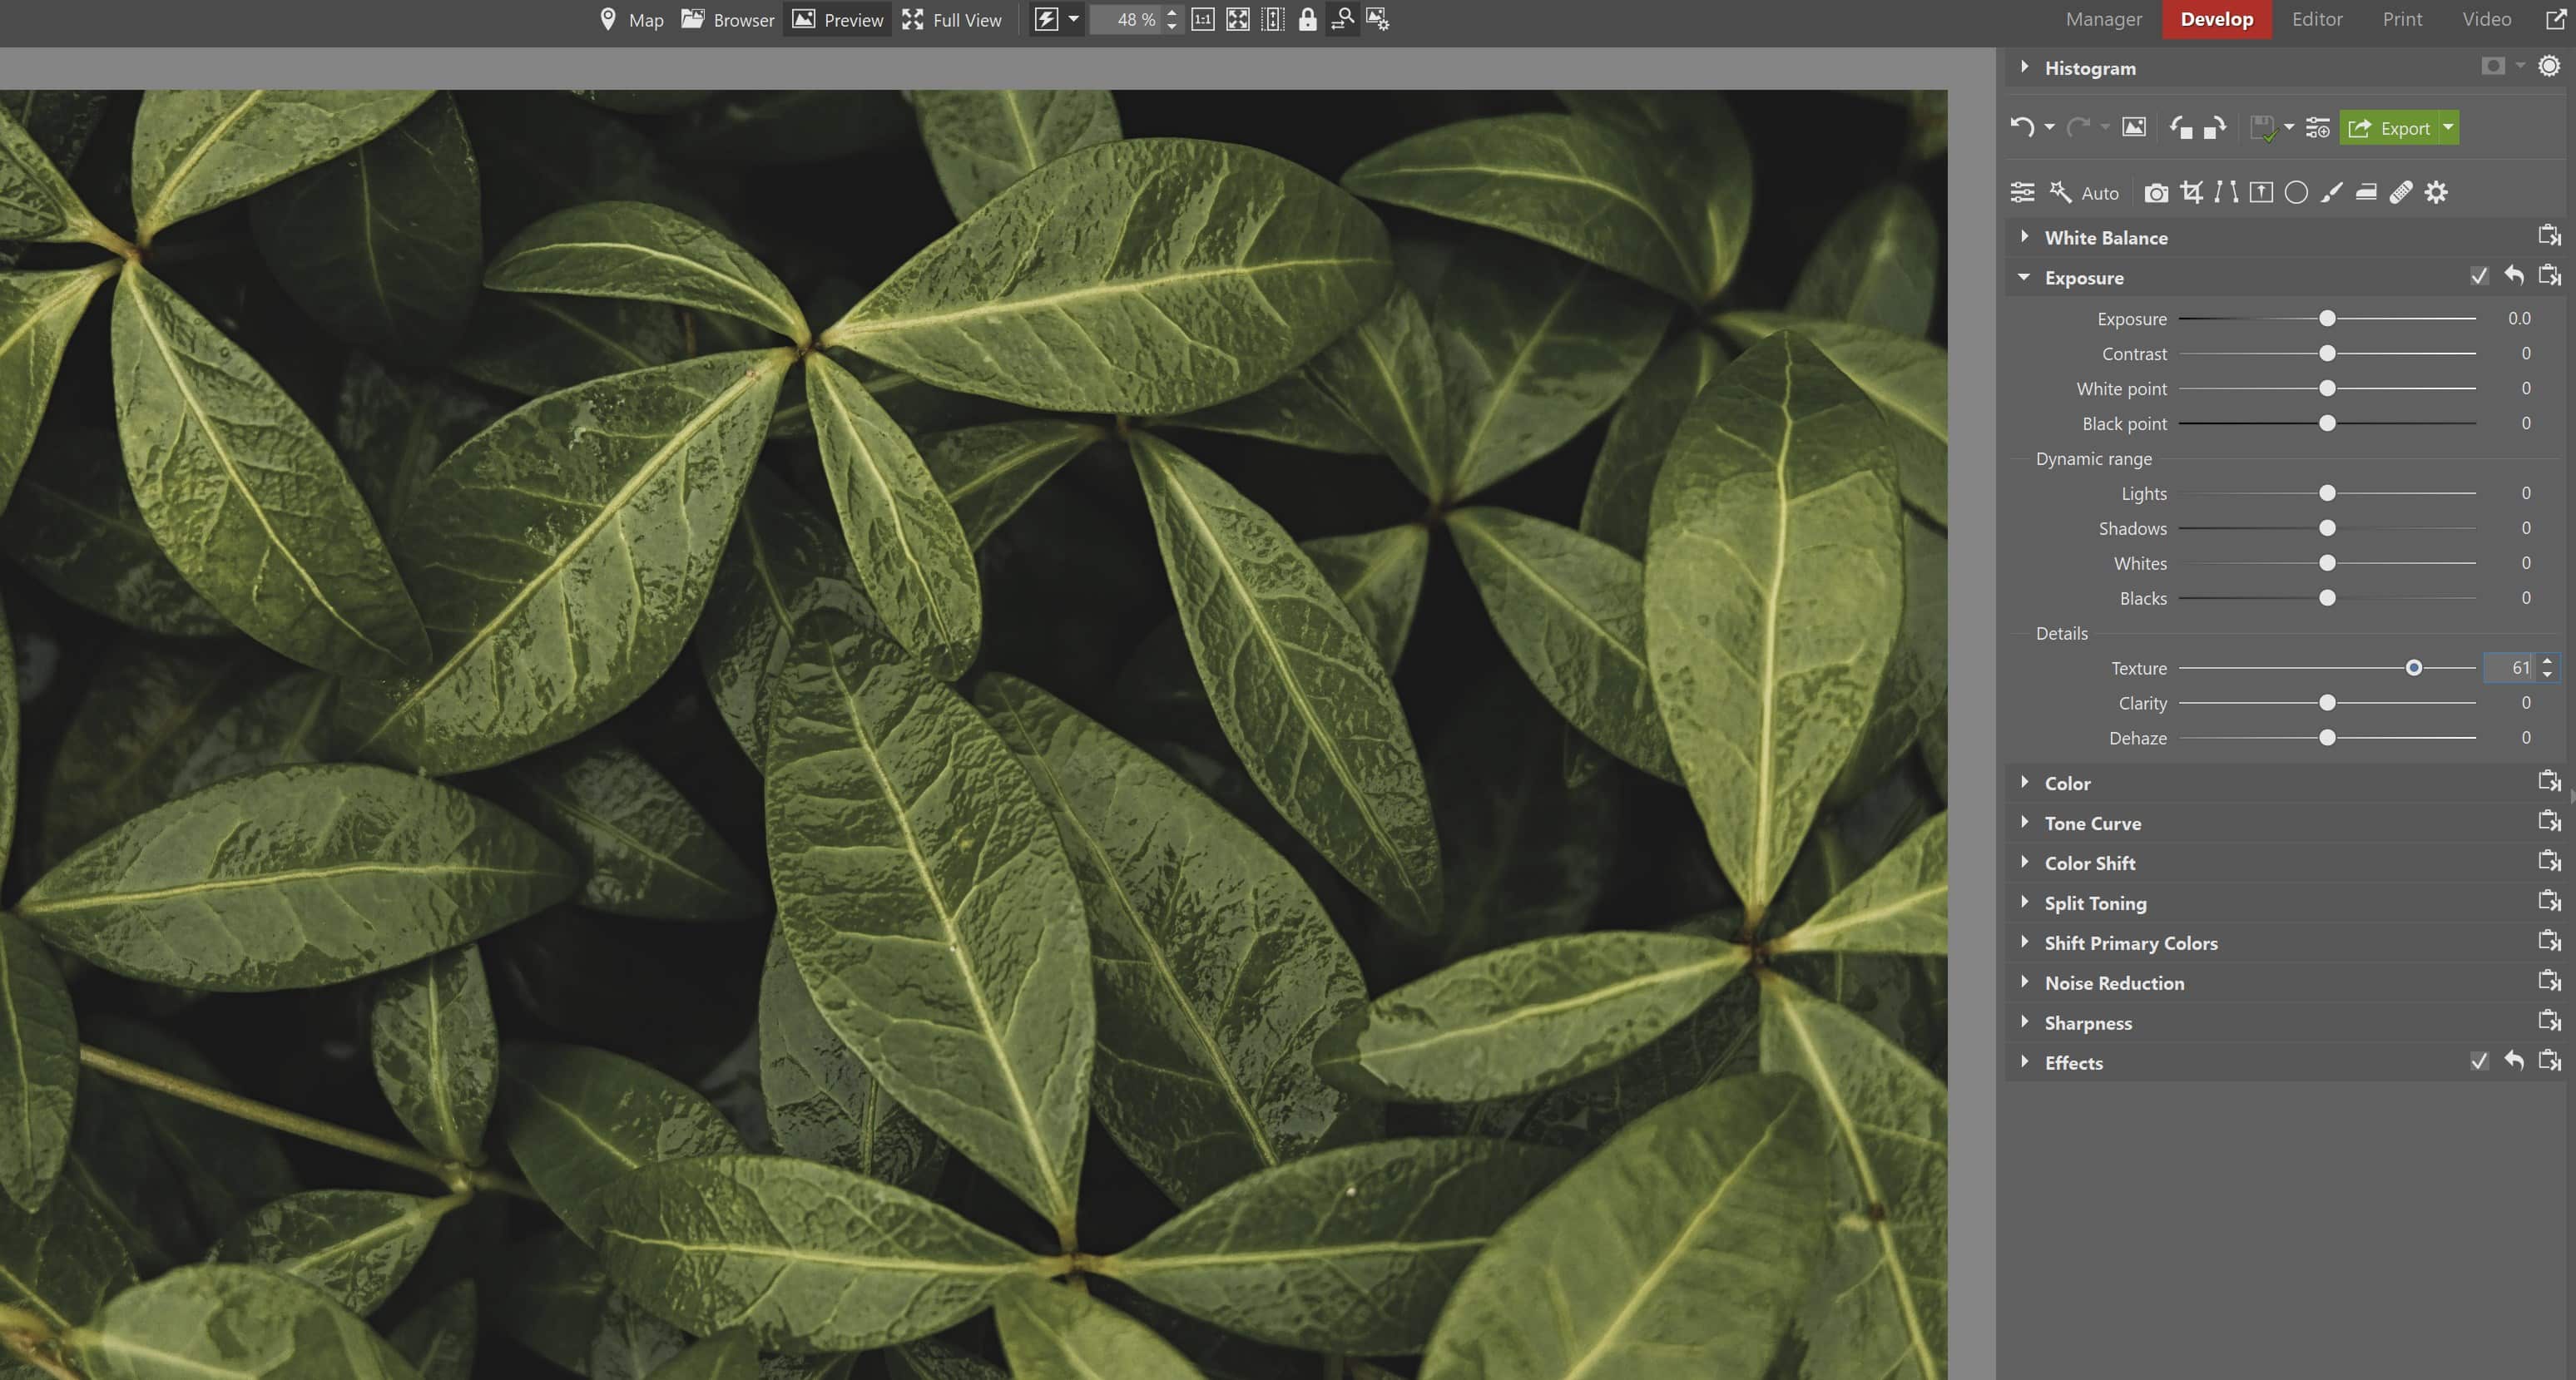Screen dimensions: 2576x1380
Task: Open the image display settings icon
Action: pyautogui.click(x=1378, y=19)
